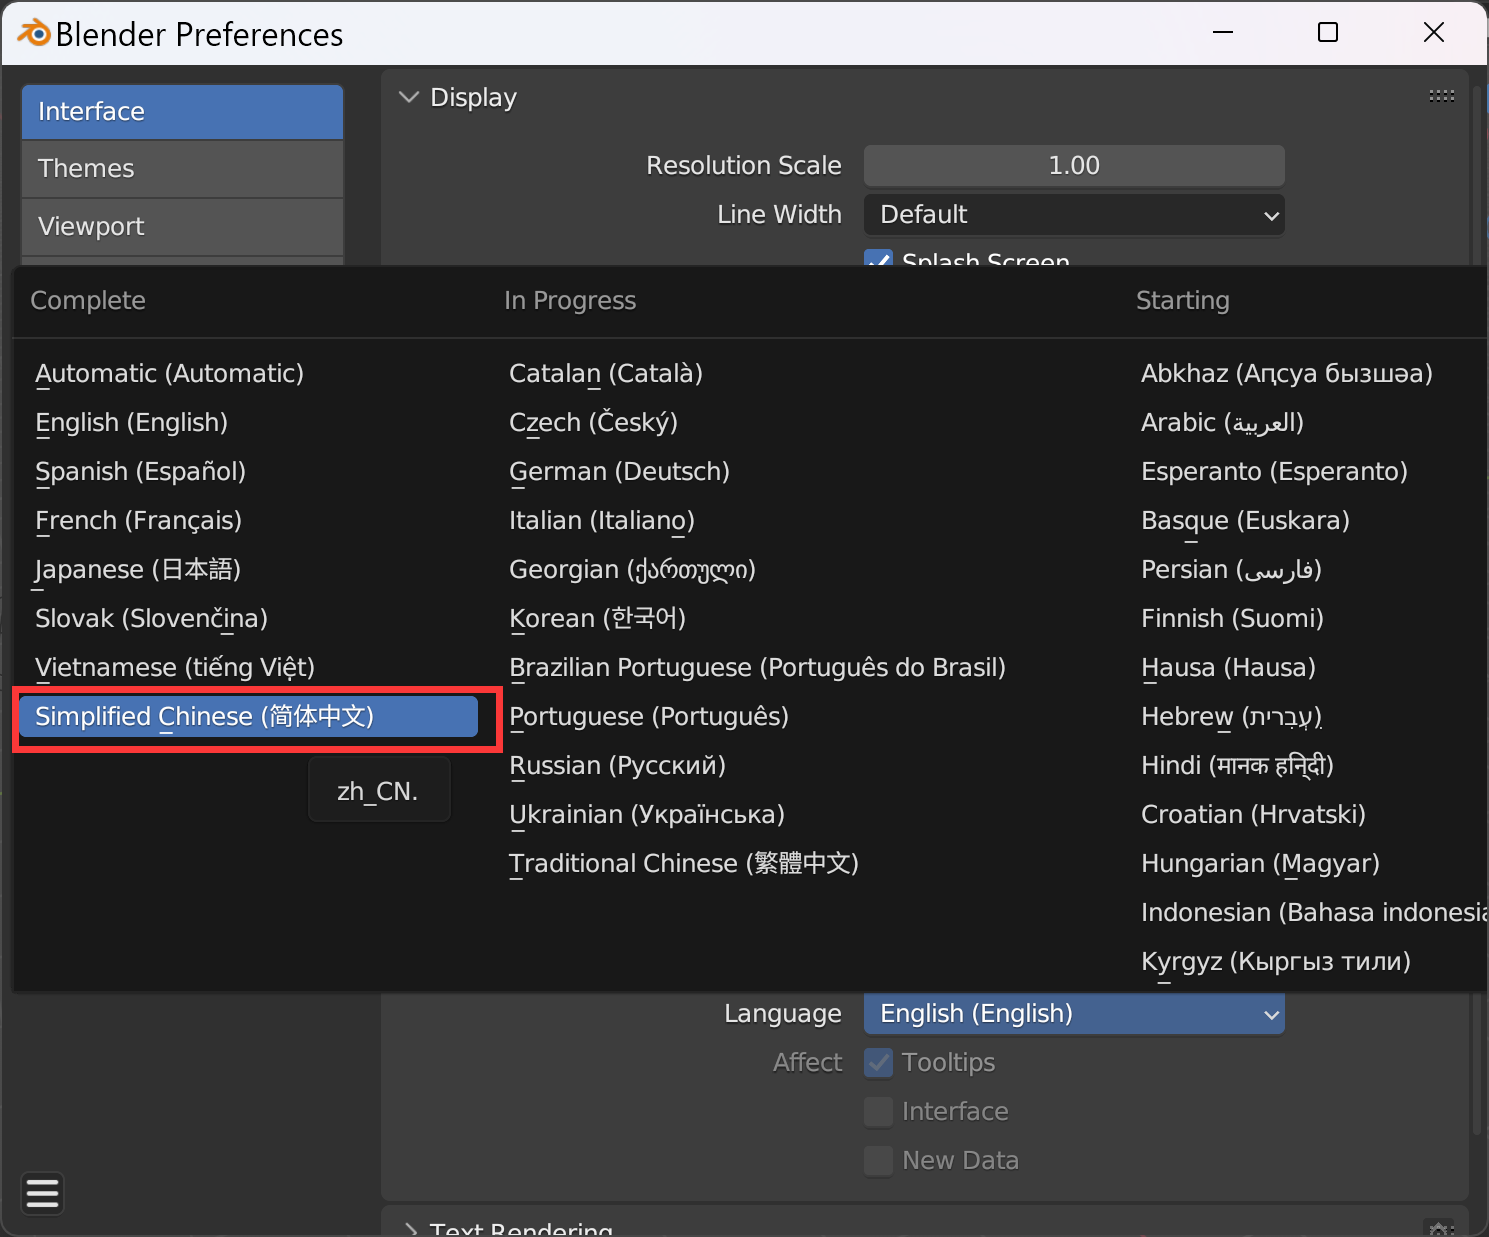Screen dimensions: 1489x1237
Task: Open the Line Width dropdown
Action: click(1073, 215)
